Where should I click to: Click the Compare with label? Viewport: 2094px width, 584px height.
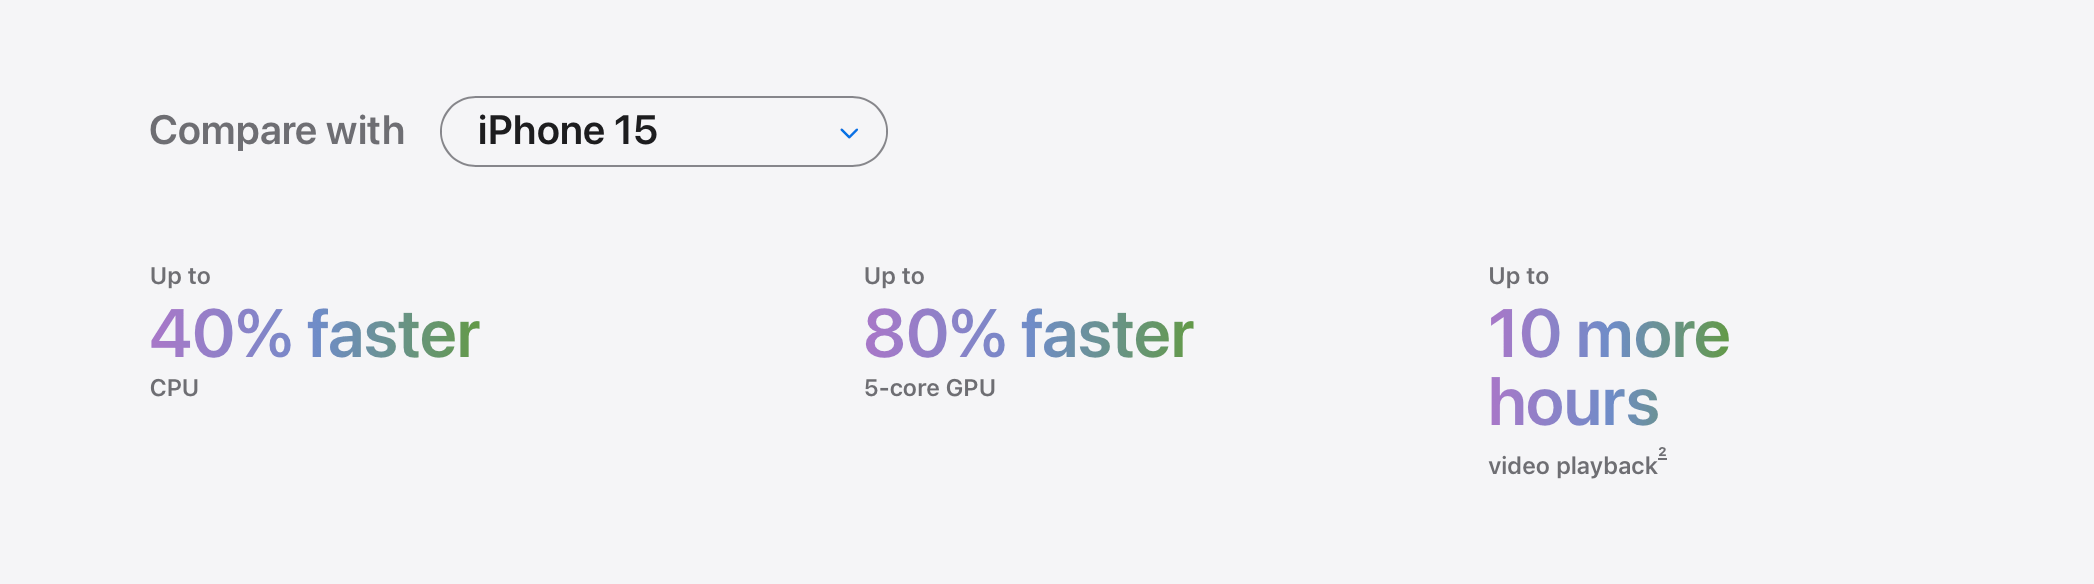pos(277,131)
